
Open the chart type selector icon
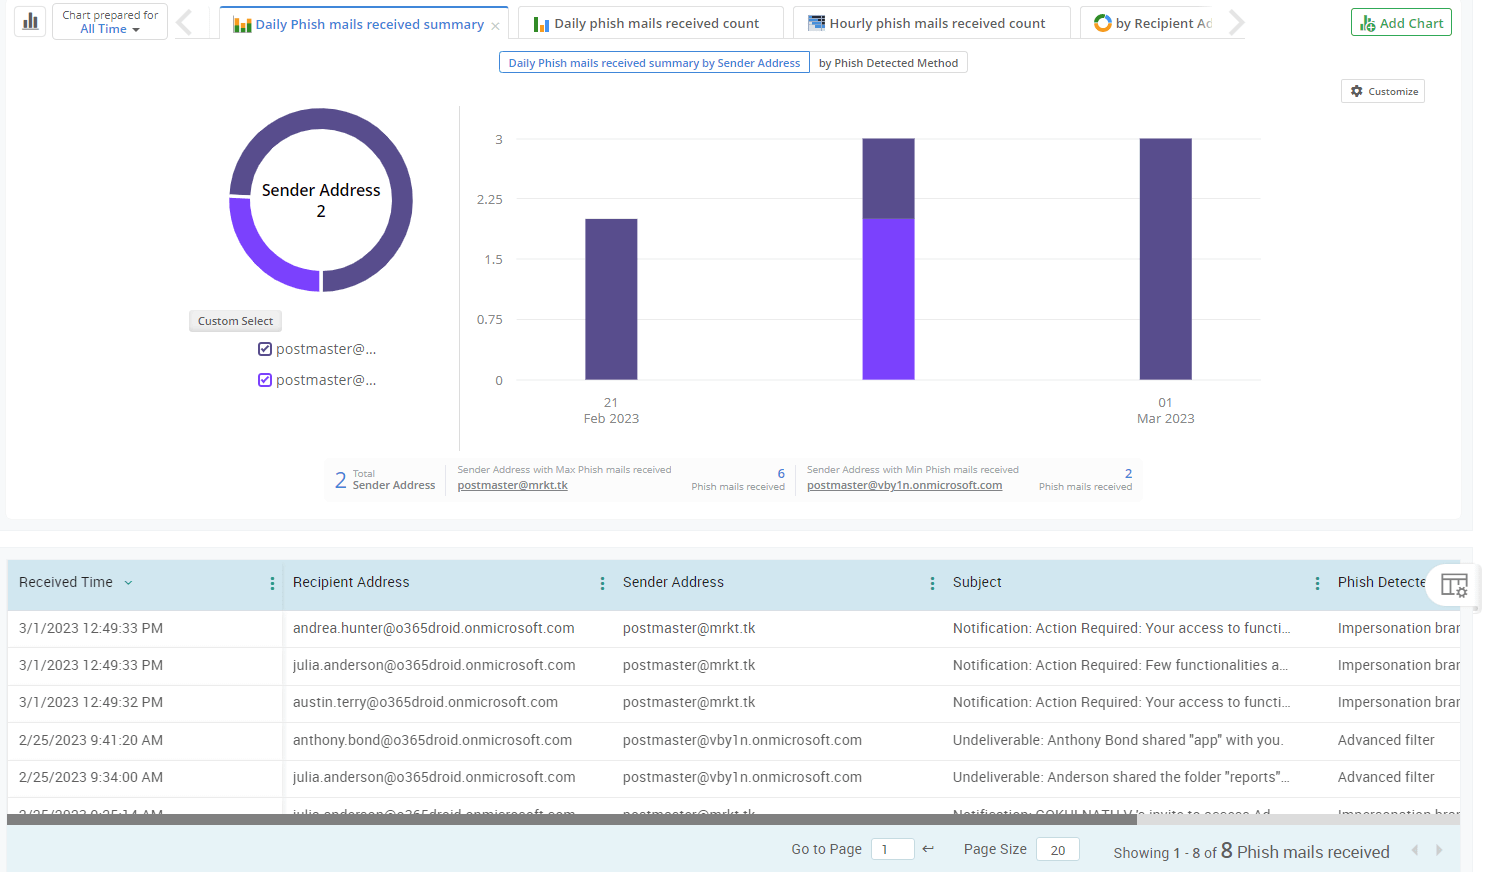pyautogui.click(x=29, y=21)
